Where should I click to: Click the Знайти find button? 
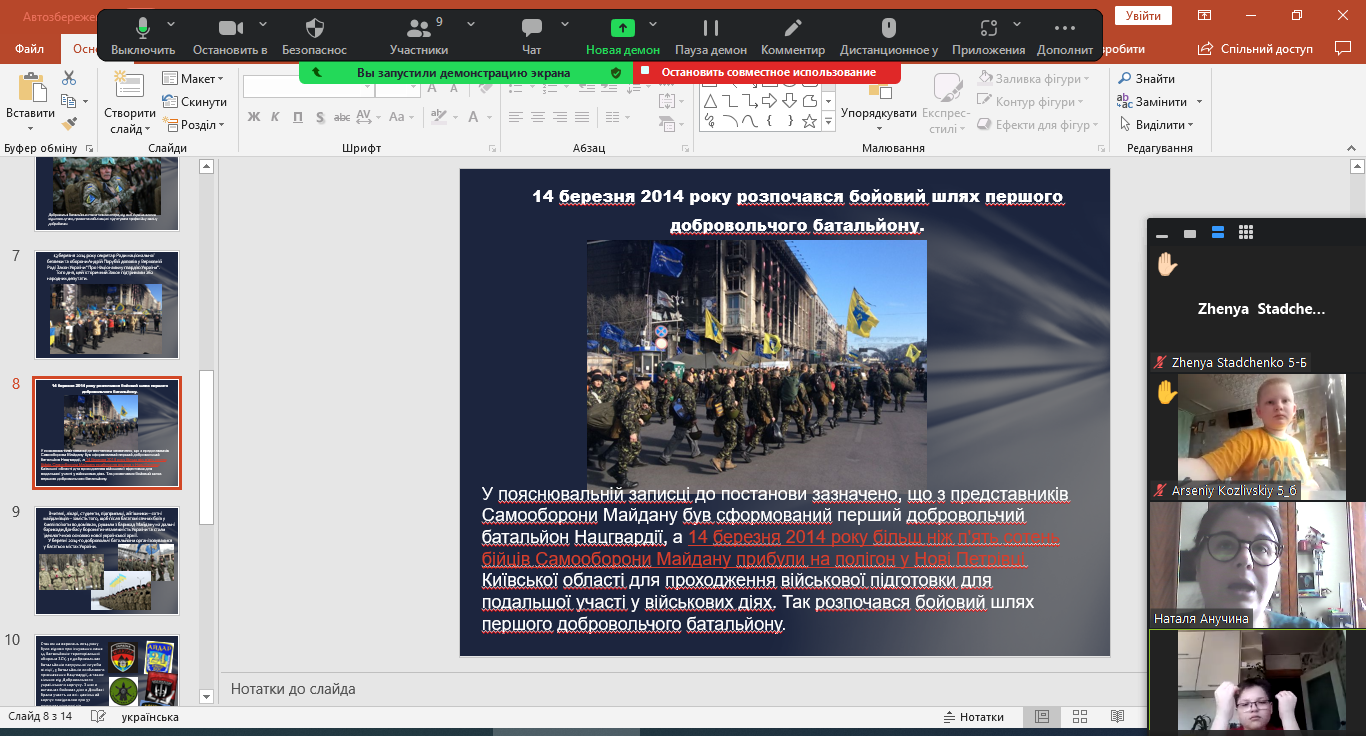pos(1146,79)
